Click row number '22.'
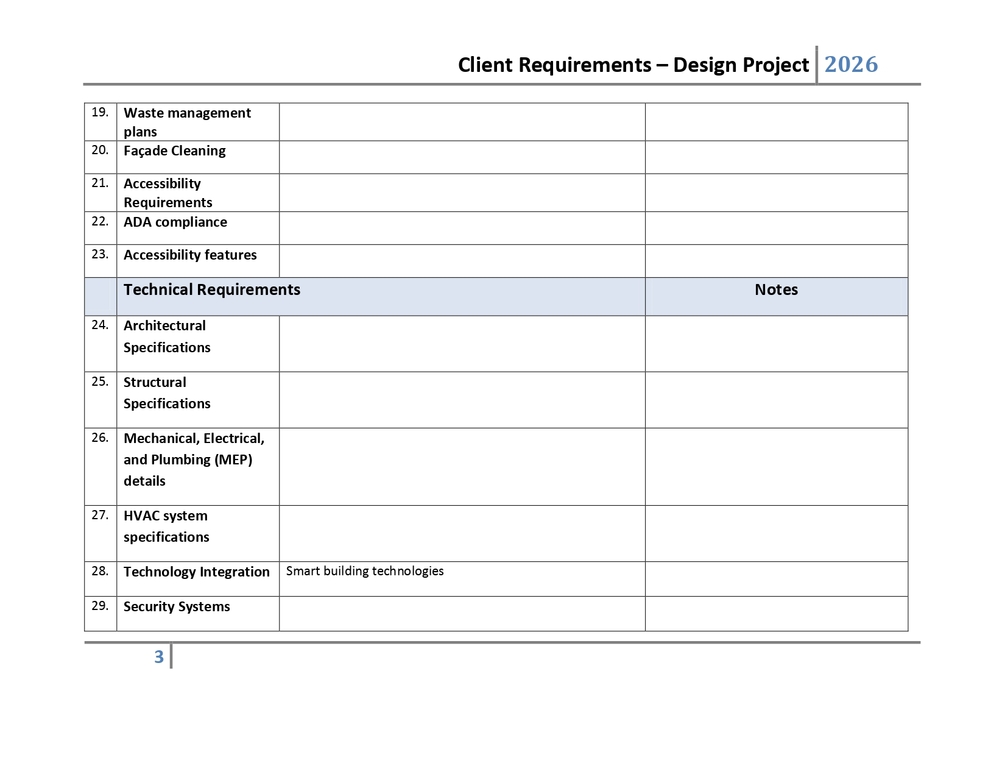Viewport: 1005px width, 777px height. (100, 221)
